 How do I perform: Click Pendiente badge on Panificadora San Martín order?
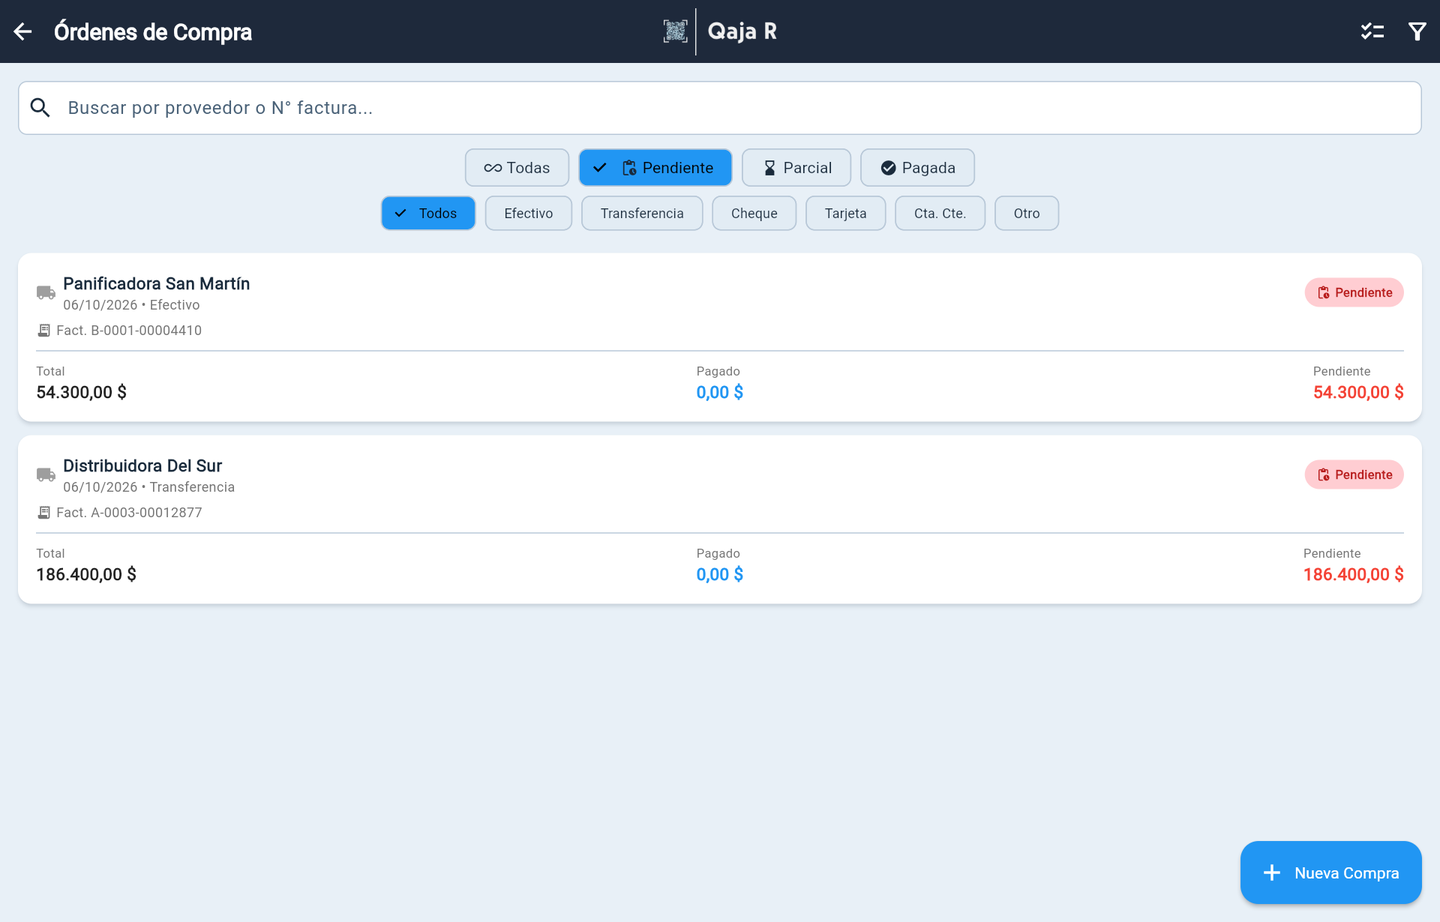(1354, 293)
